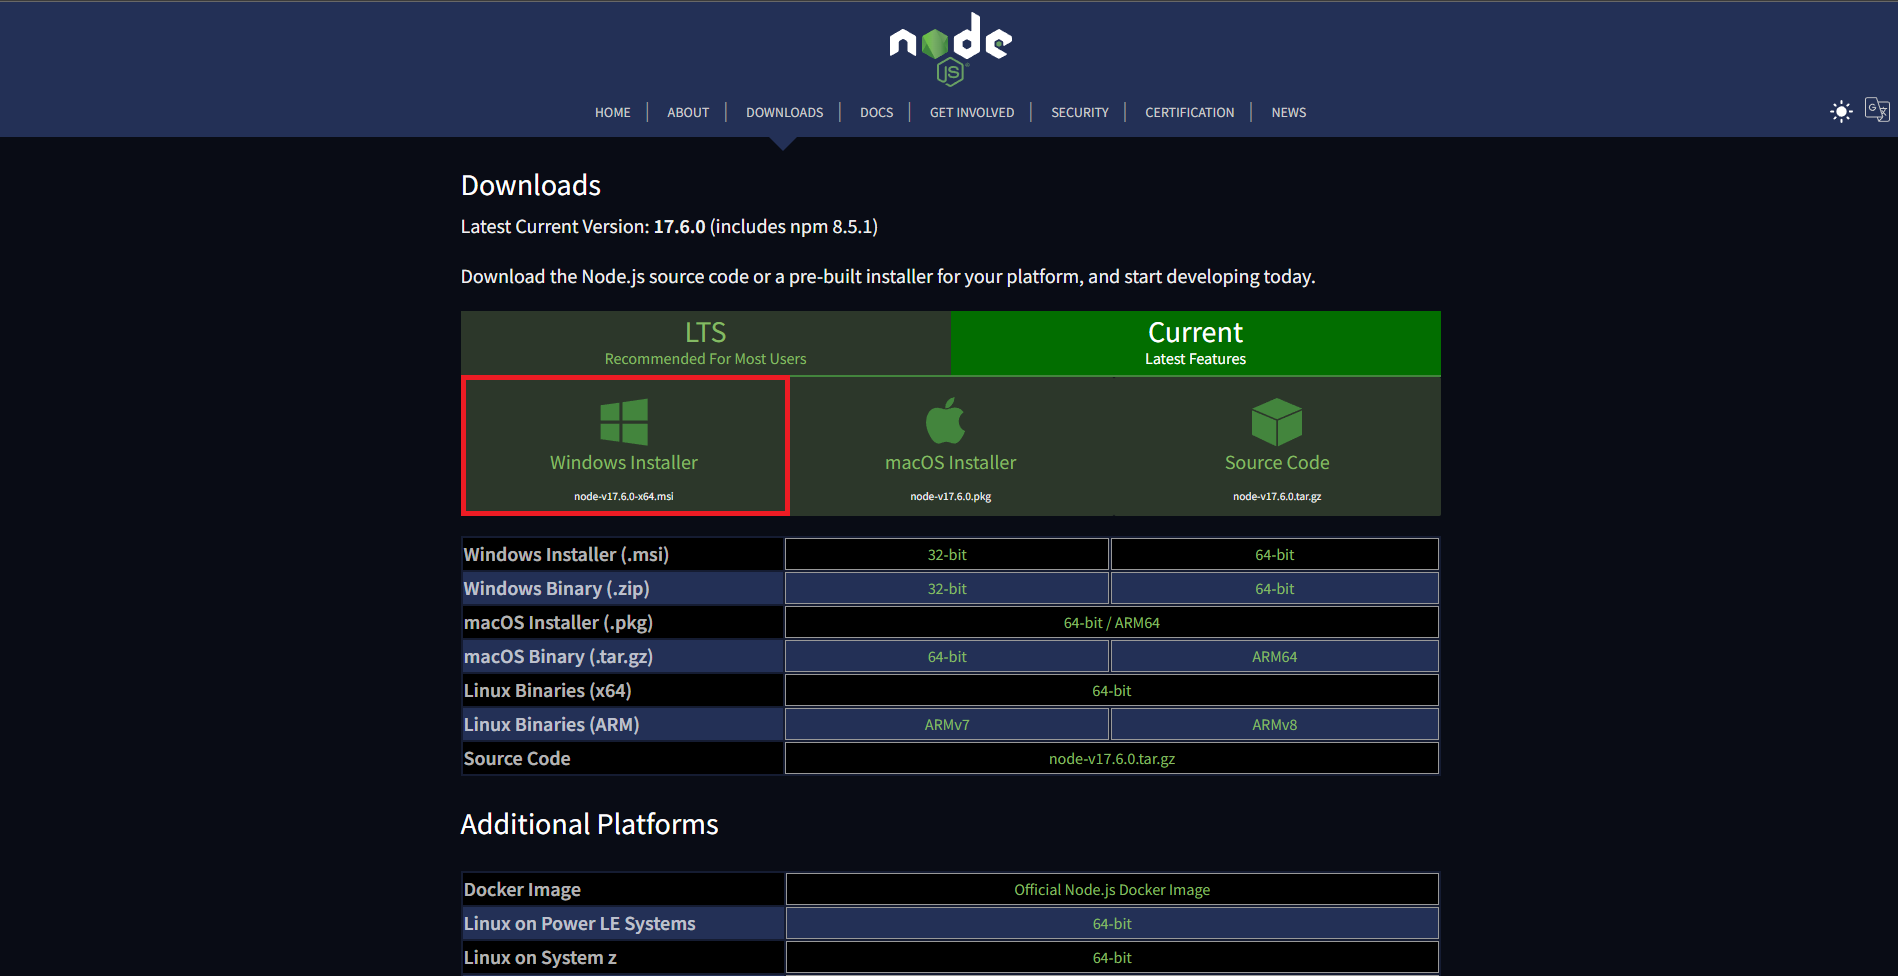The height and width of the screenshot is (976, 1898).
Task: Open the ABOUT menu item
Action: pos(688,112)
